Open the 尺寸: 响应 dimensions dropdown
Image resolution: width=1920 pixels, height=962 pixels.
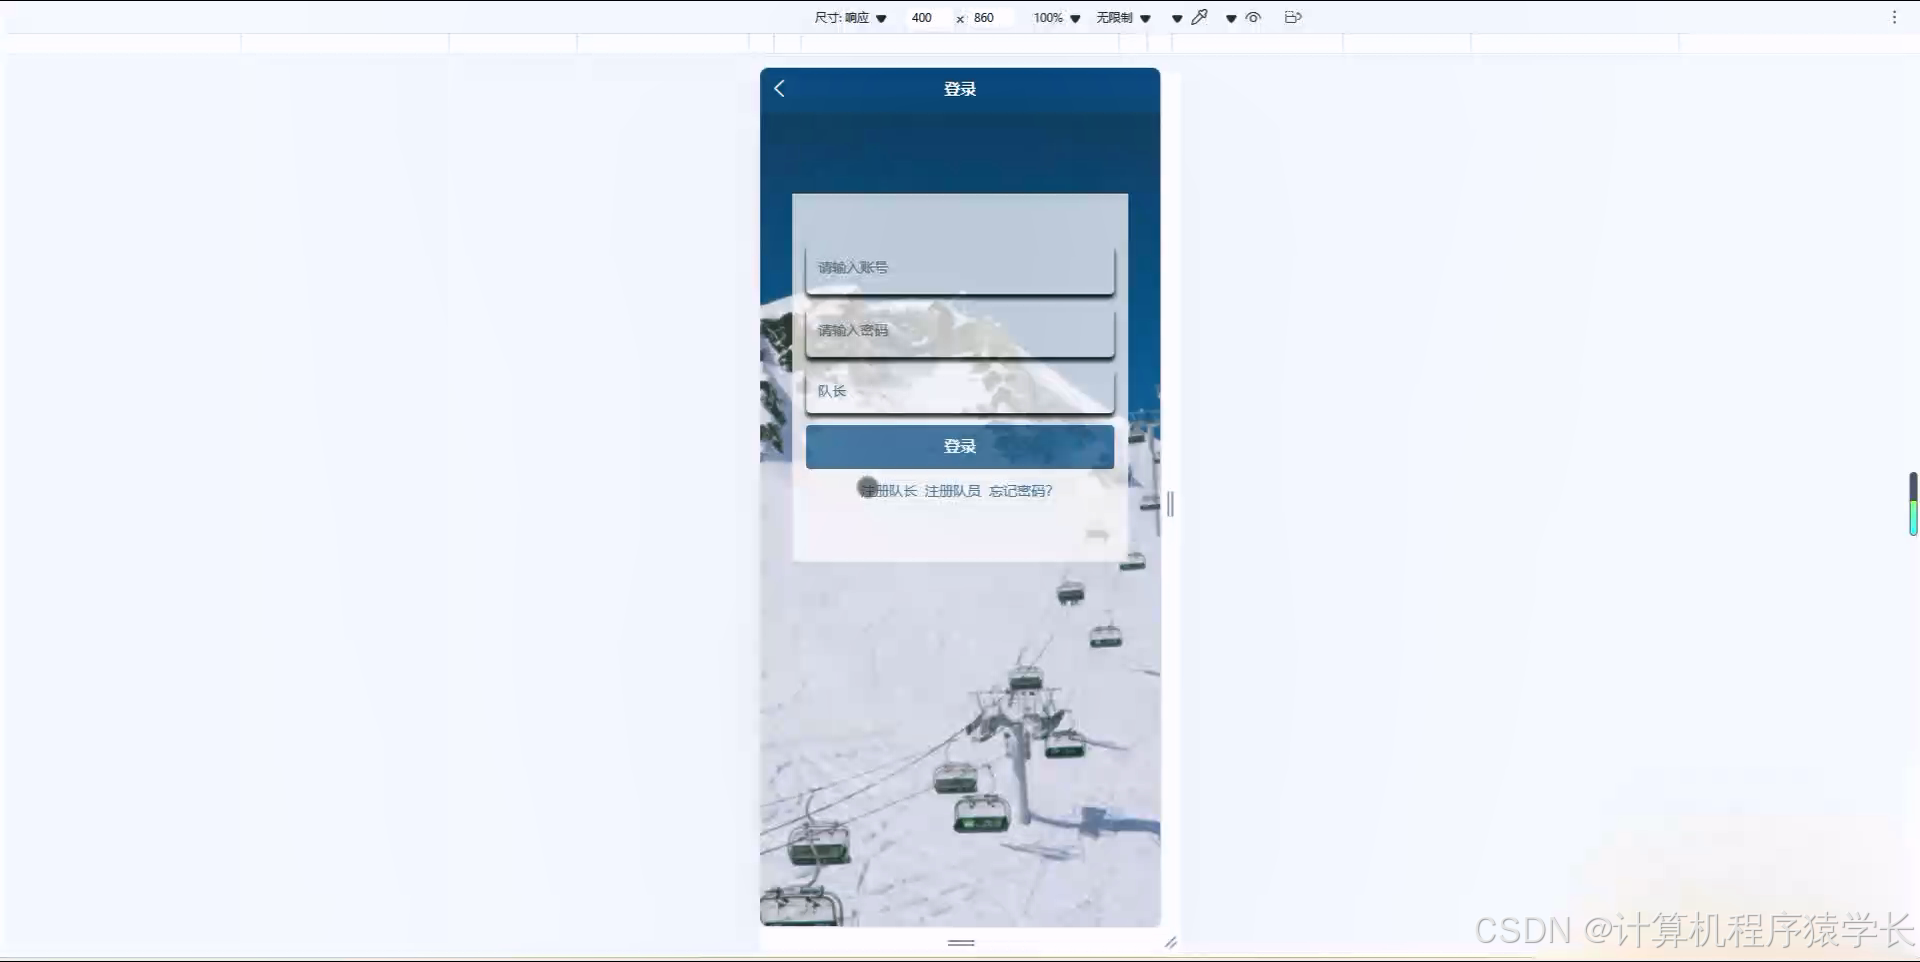pos(850,18)
